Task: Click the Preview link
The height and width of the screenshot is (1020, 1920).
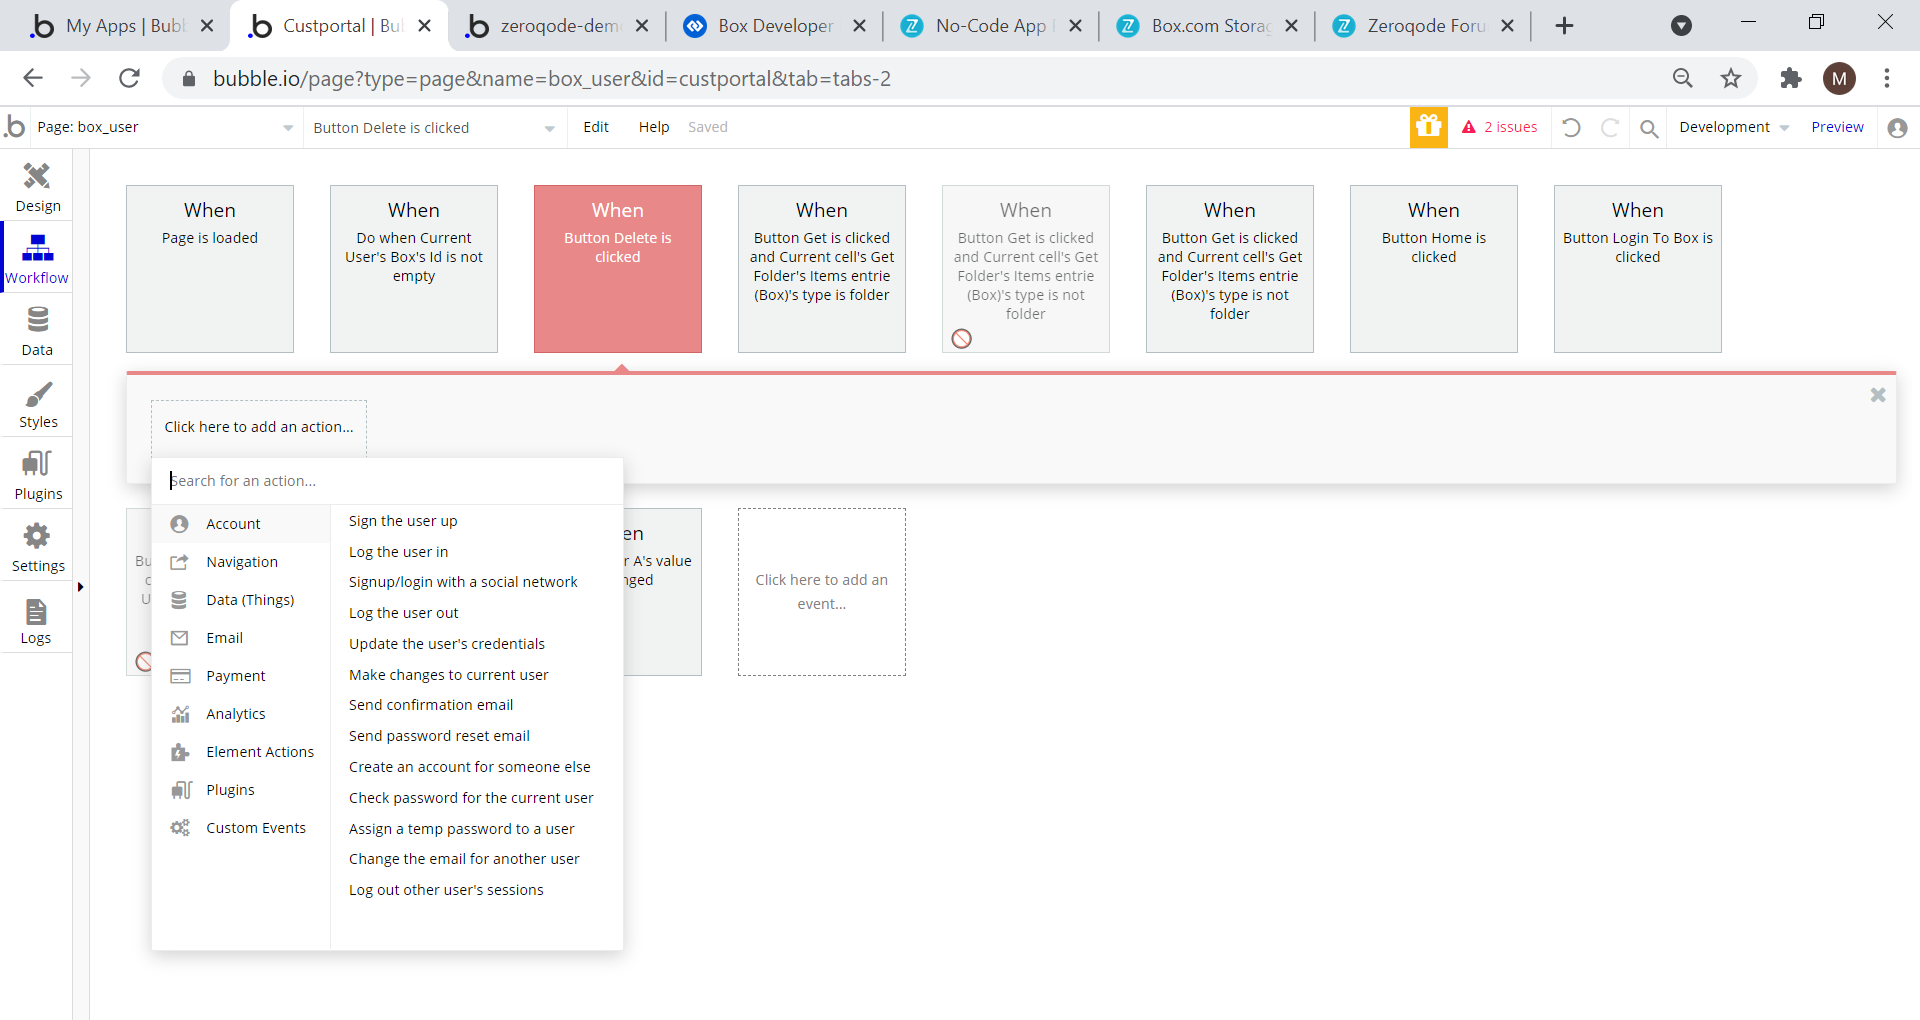Action: [1837, 127]
